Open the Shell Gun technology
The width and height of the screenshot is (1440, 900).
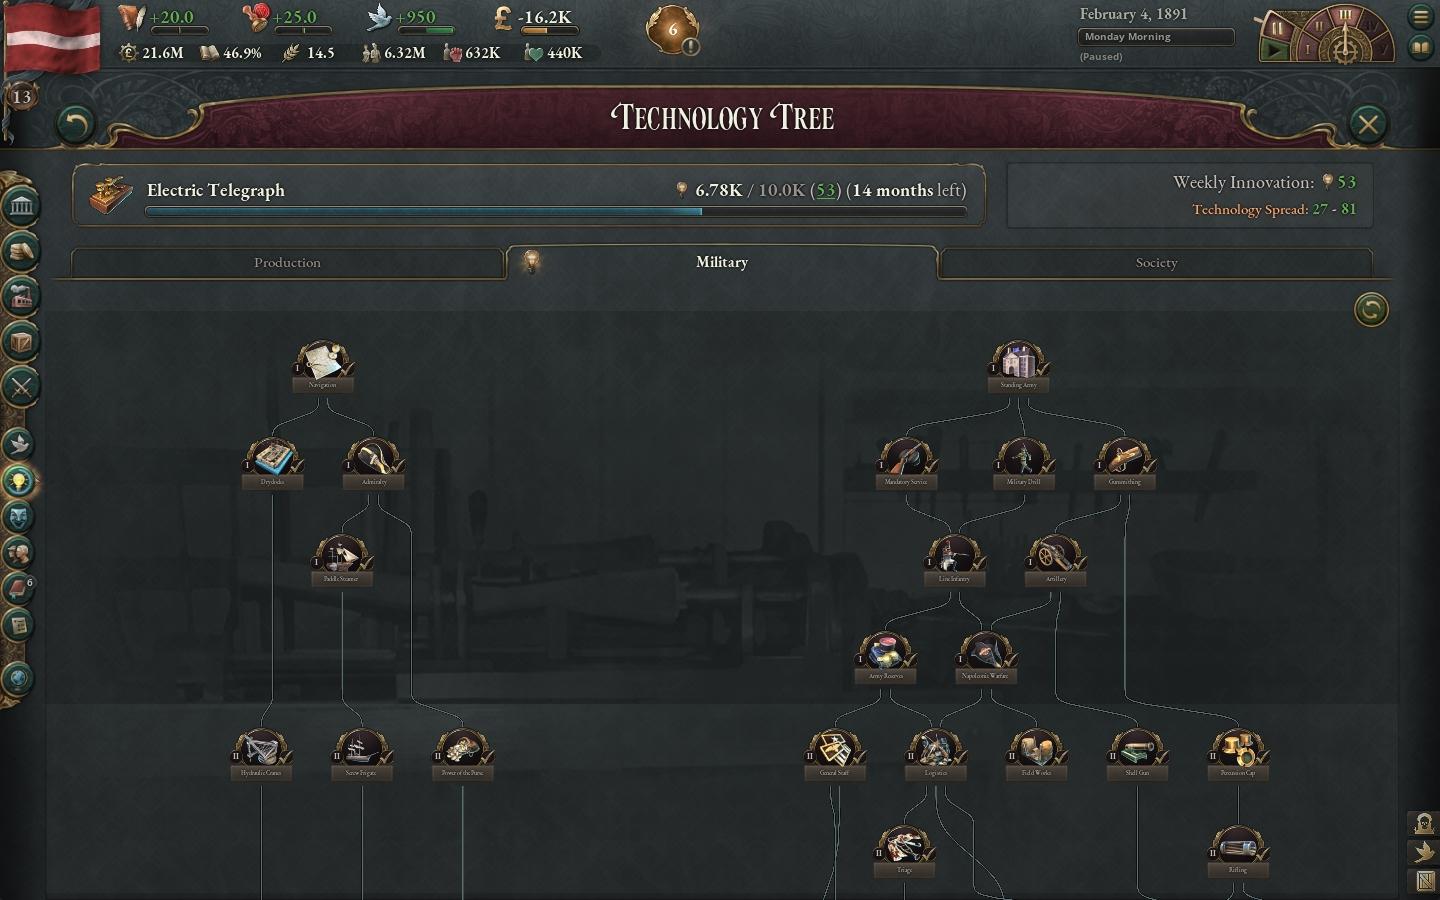tap(1137, 750)
